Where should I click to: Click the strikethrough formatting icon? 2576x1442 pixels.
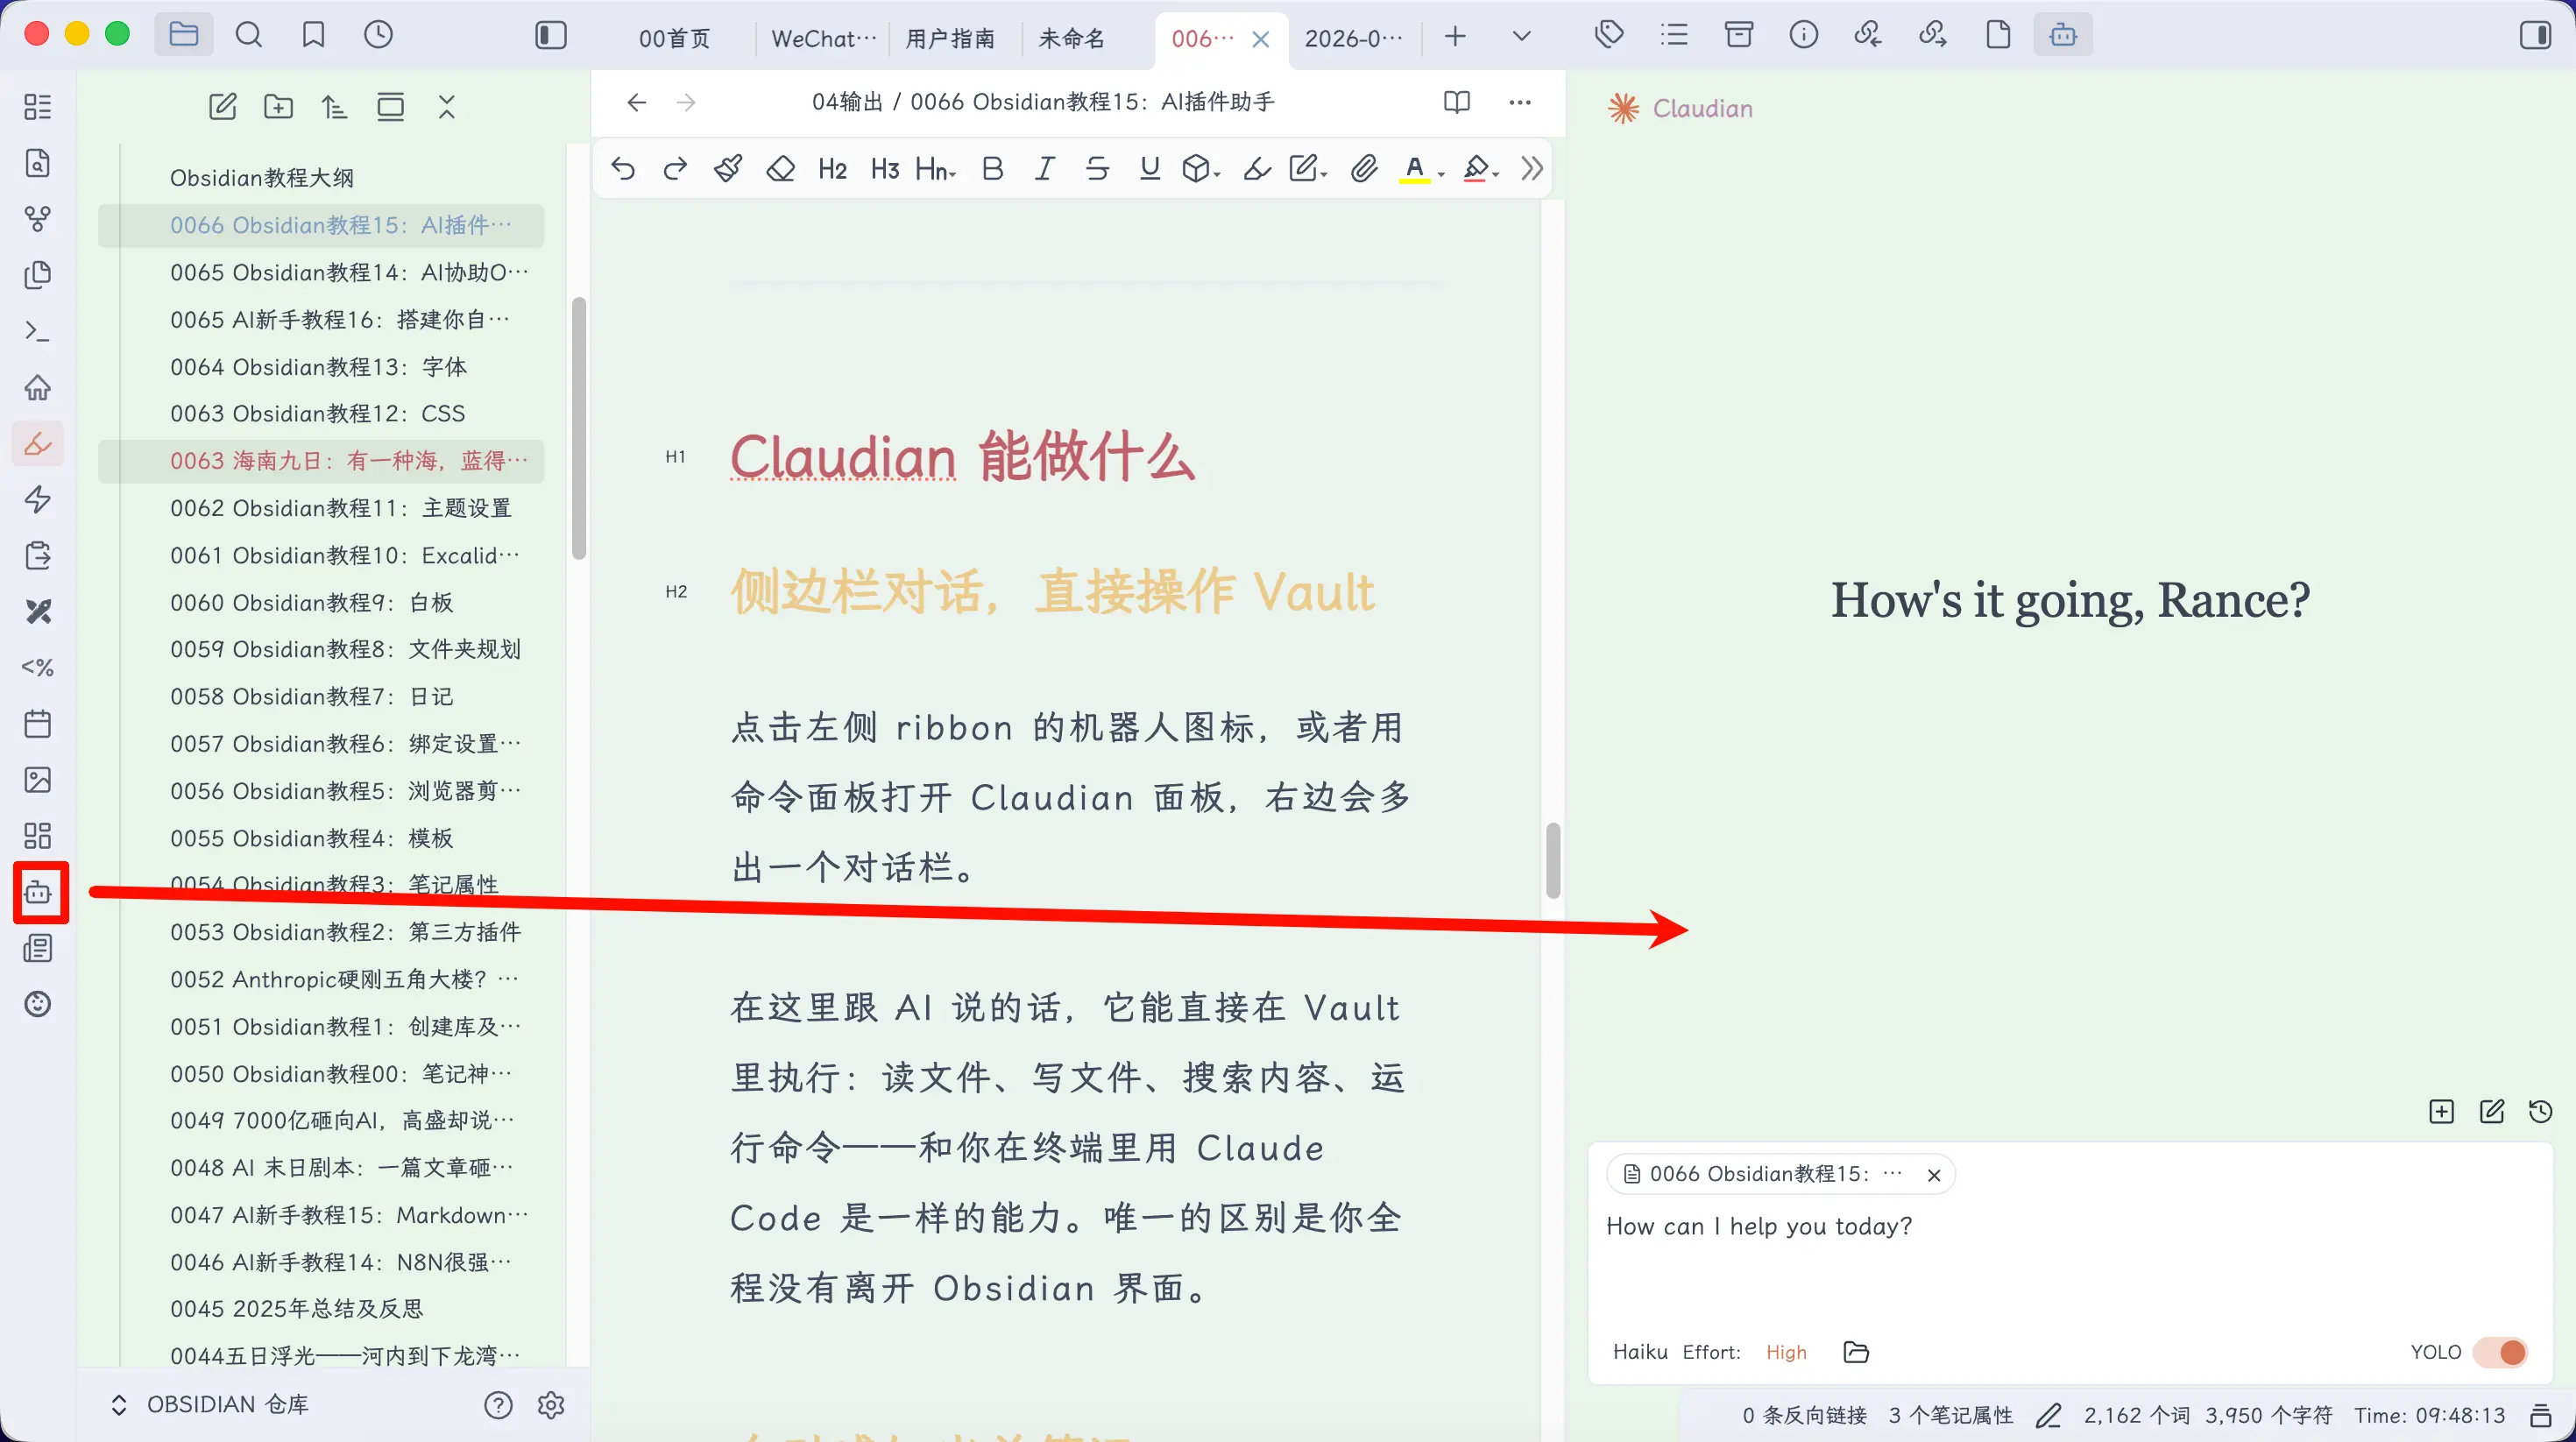click(x=1097, y=169)
